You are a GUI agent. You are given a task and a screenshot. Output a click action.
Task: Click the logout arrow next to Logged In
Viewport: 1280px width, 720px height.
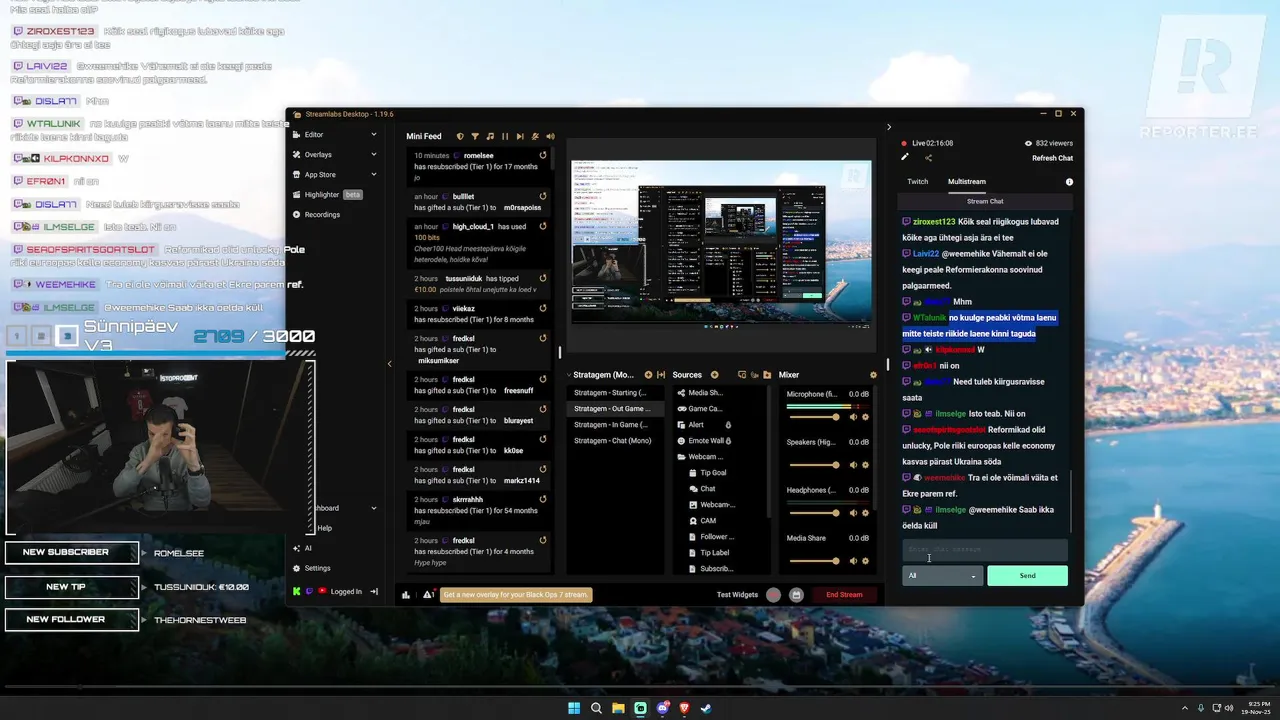[x=374, y=591]
